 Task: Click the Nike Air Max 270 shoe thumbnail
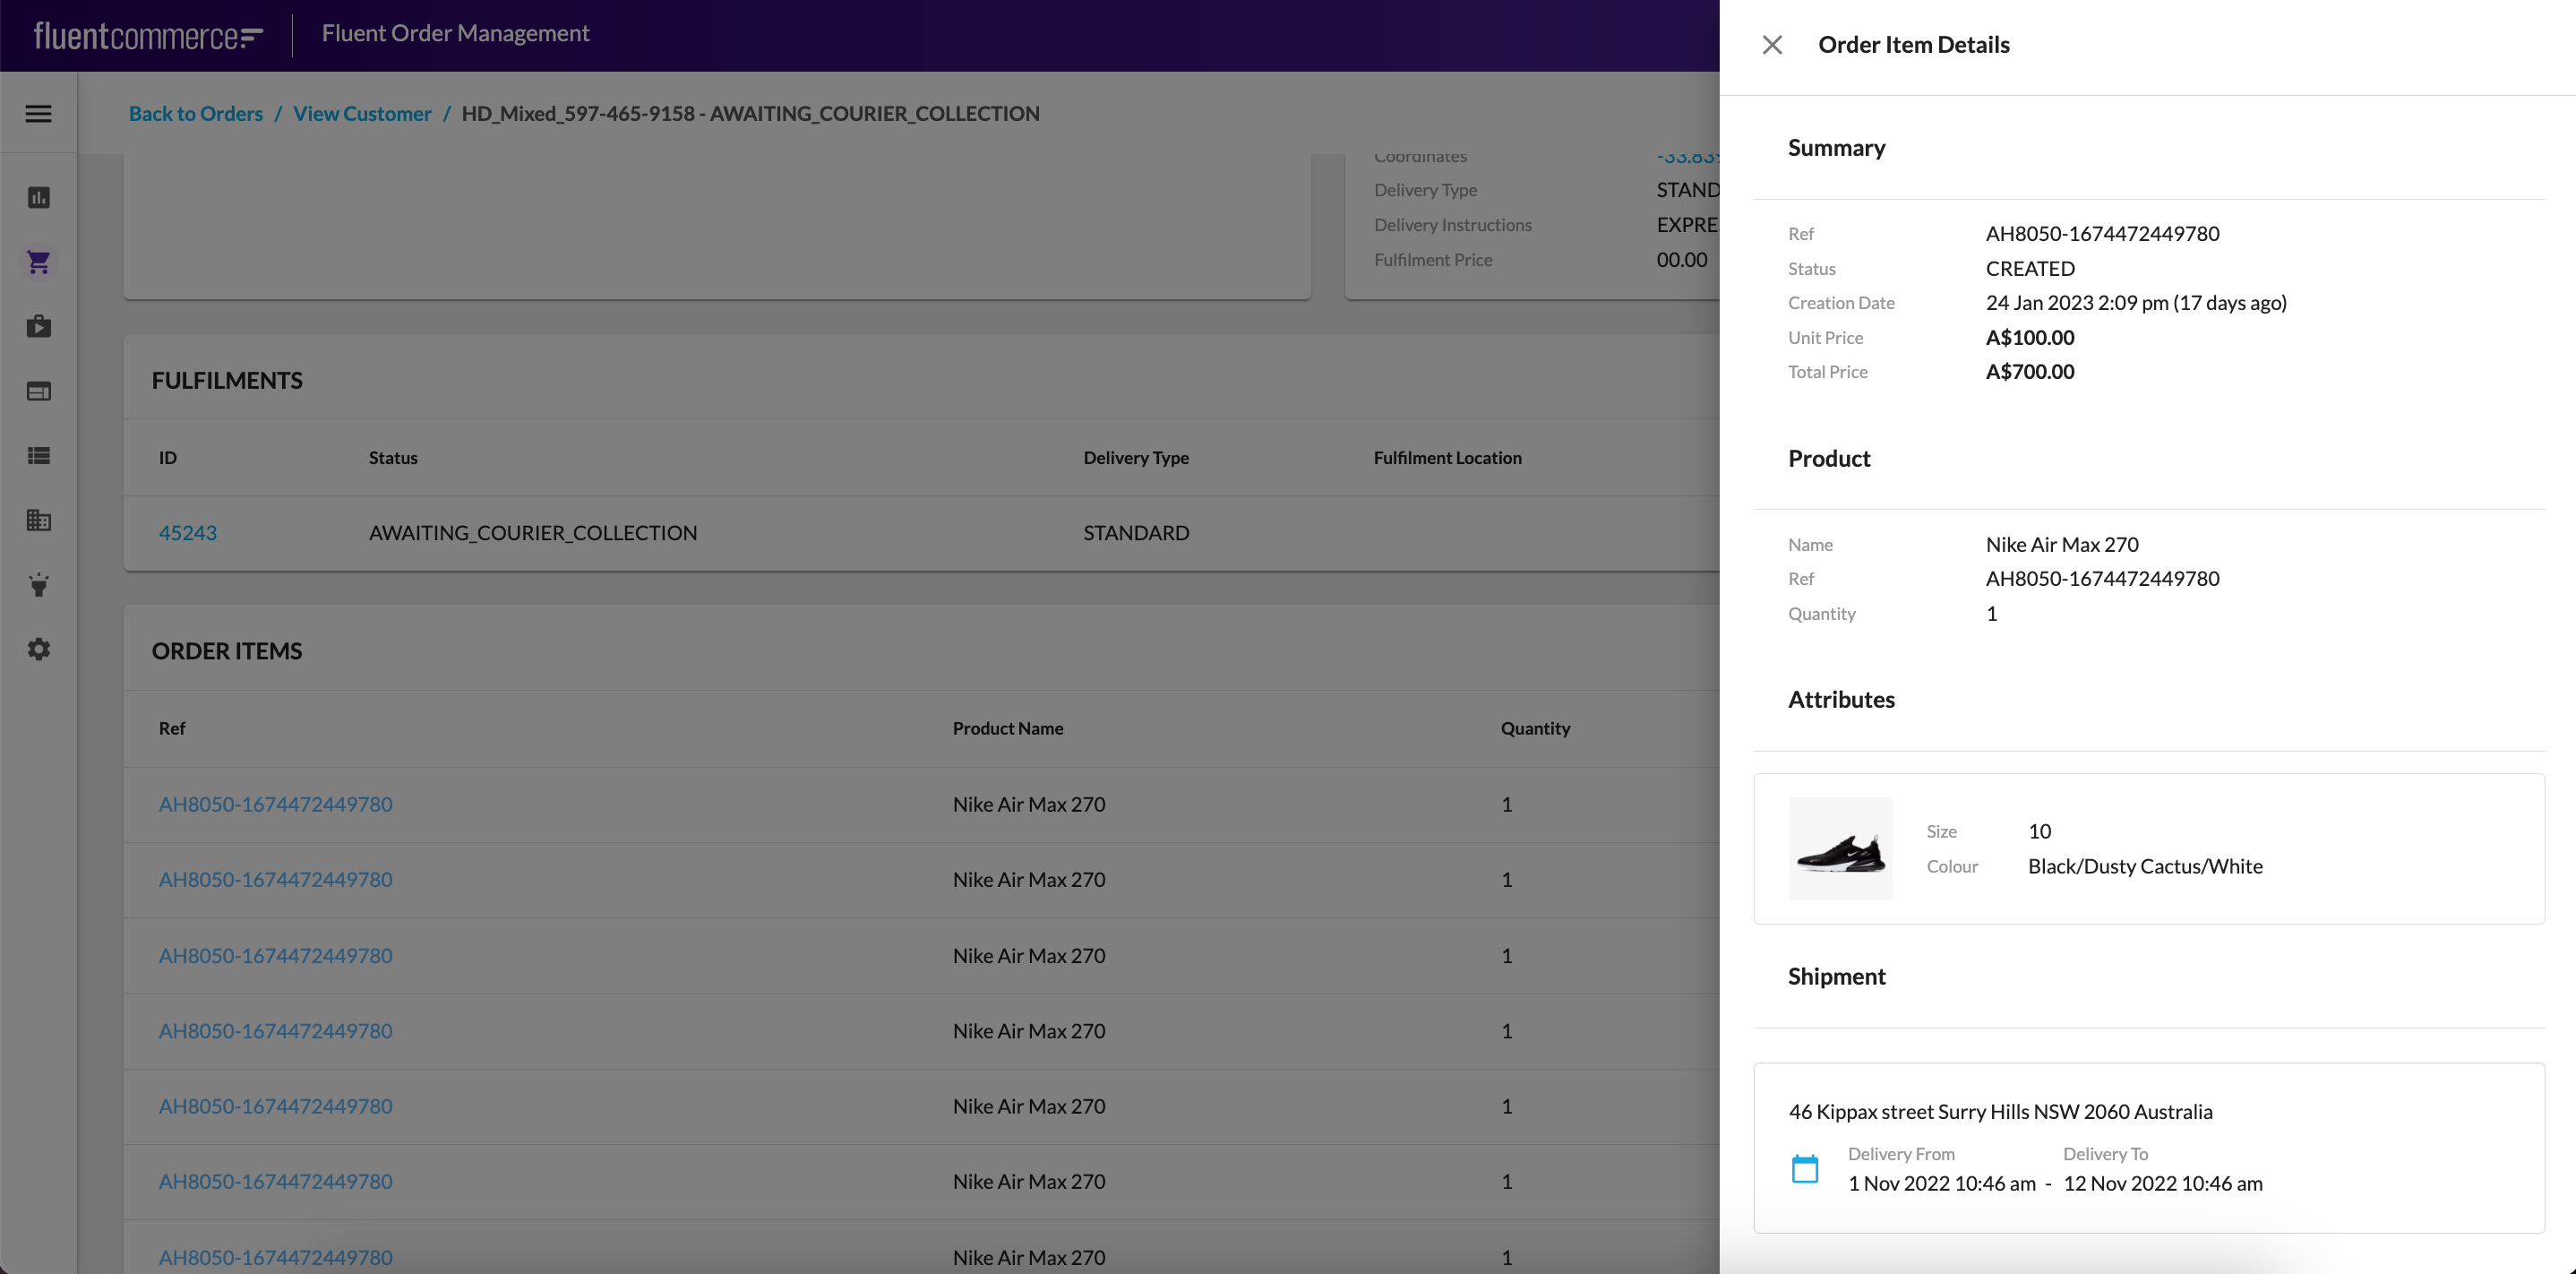(1840, 849)
